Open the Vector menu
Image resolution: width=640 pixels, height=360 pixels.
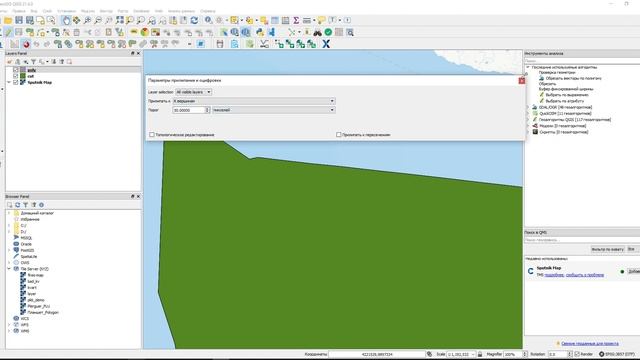coord(106,11)
